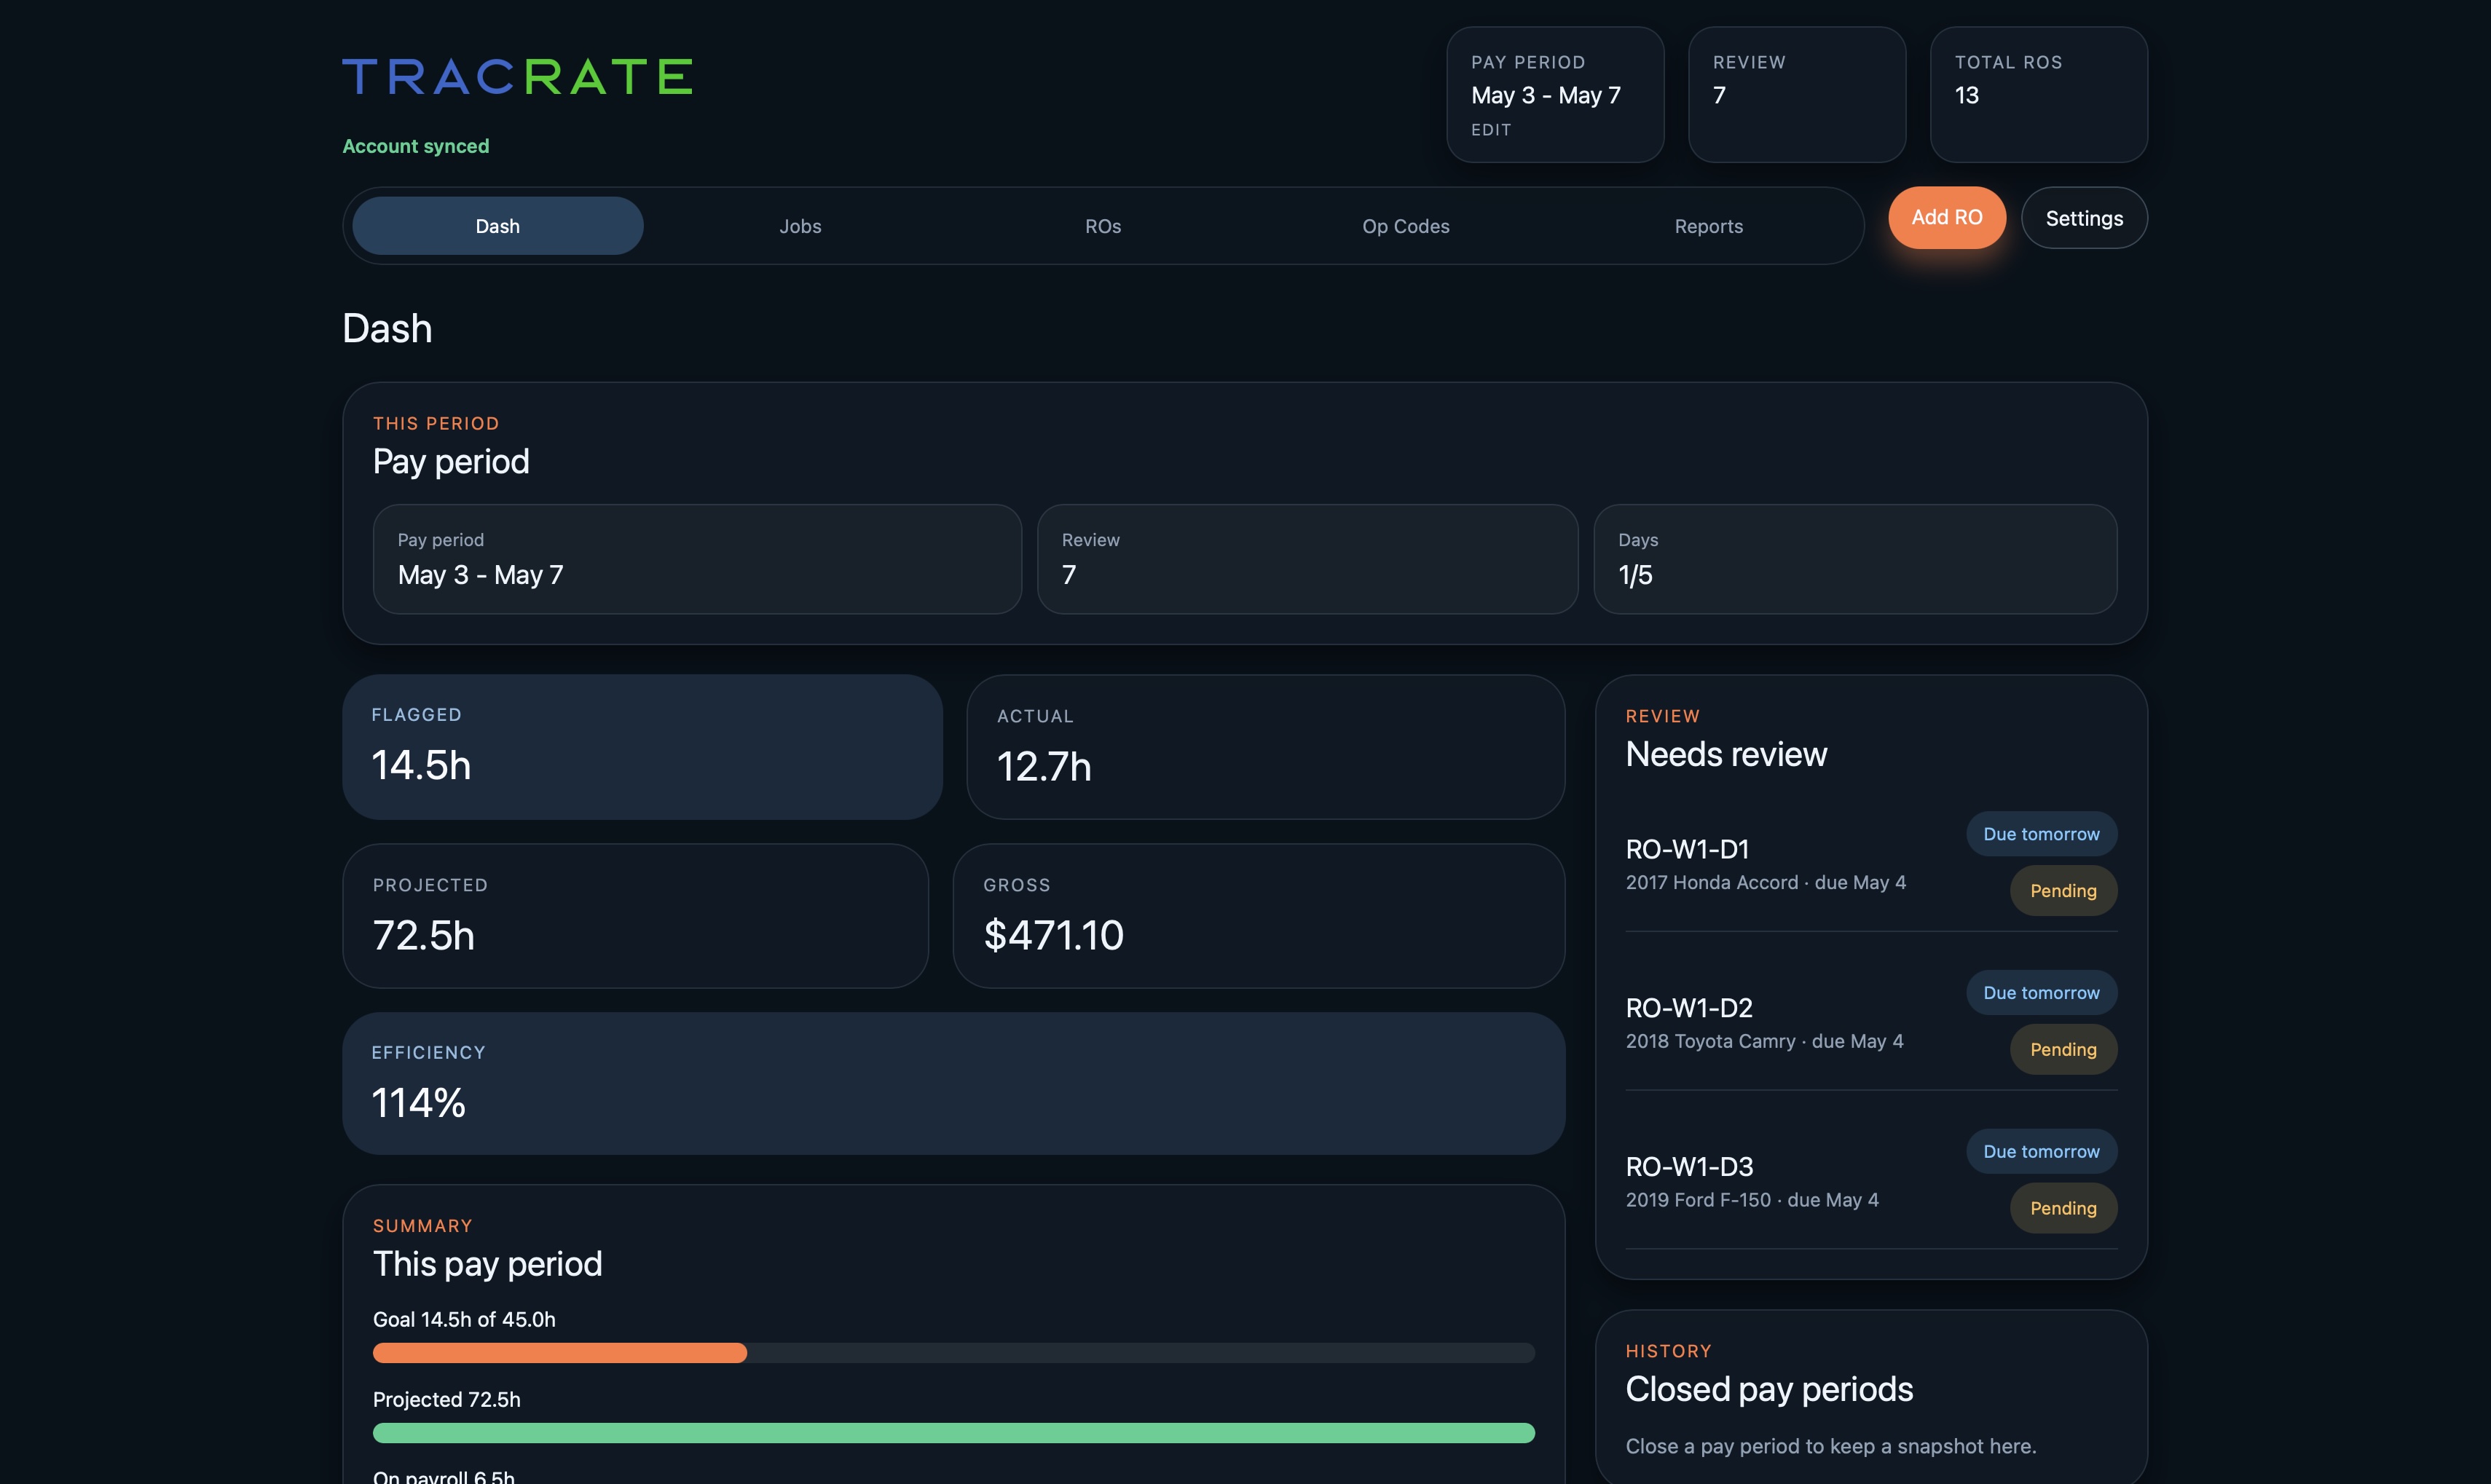
Task: Click the Flagged 14.5h stat card
Action: pos(642,747)
